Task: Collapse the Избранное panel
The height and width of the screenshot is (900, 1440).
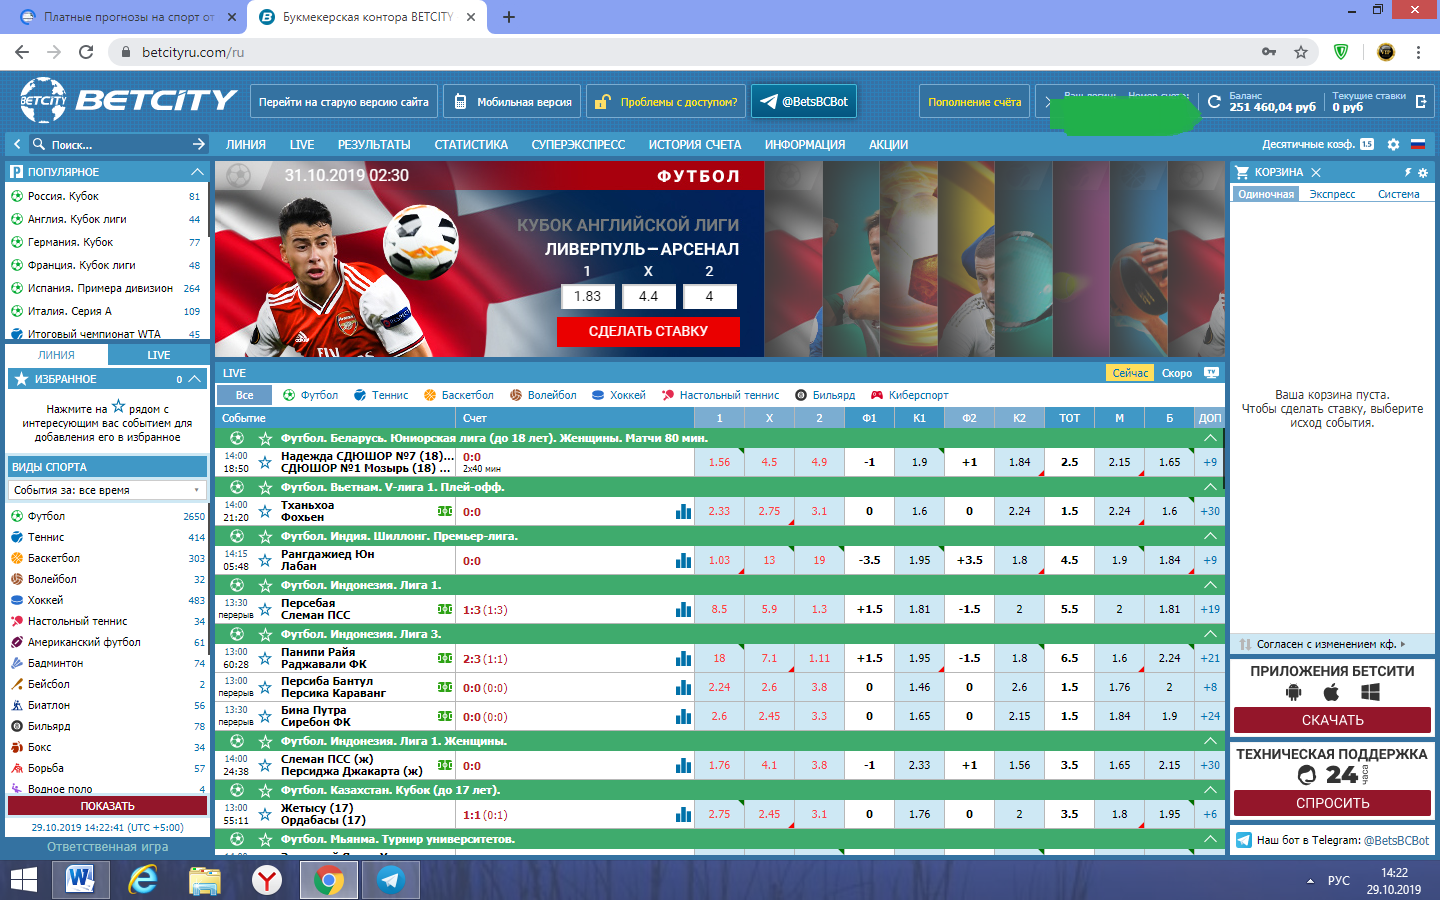Action: coord(192,379)
